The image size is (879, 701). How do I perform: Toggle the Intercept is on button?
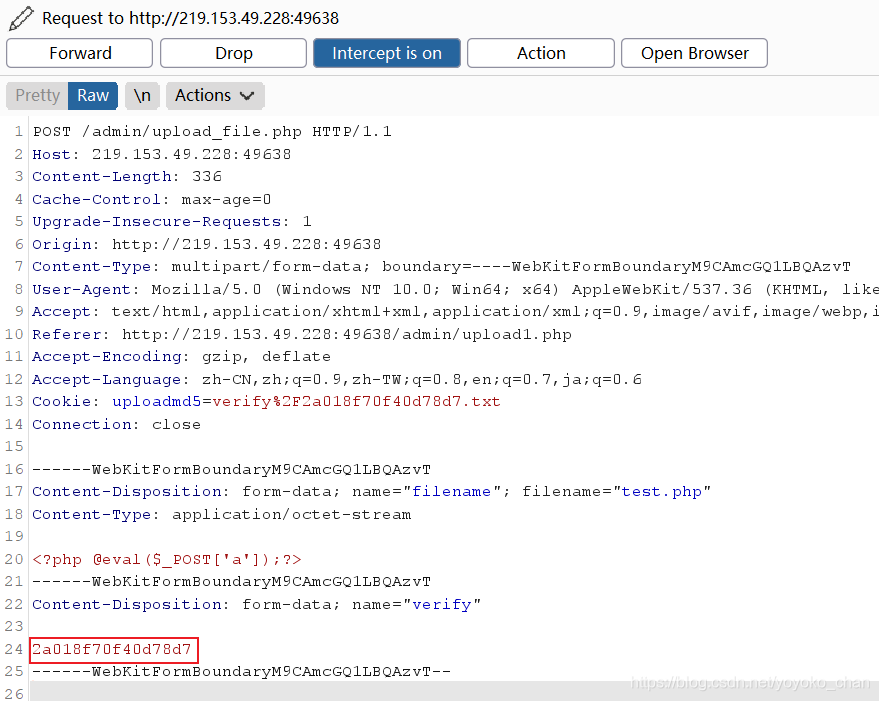click(x=387, y=53)
